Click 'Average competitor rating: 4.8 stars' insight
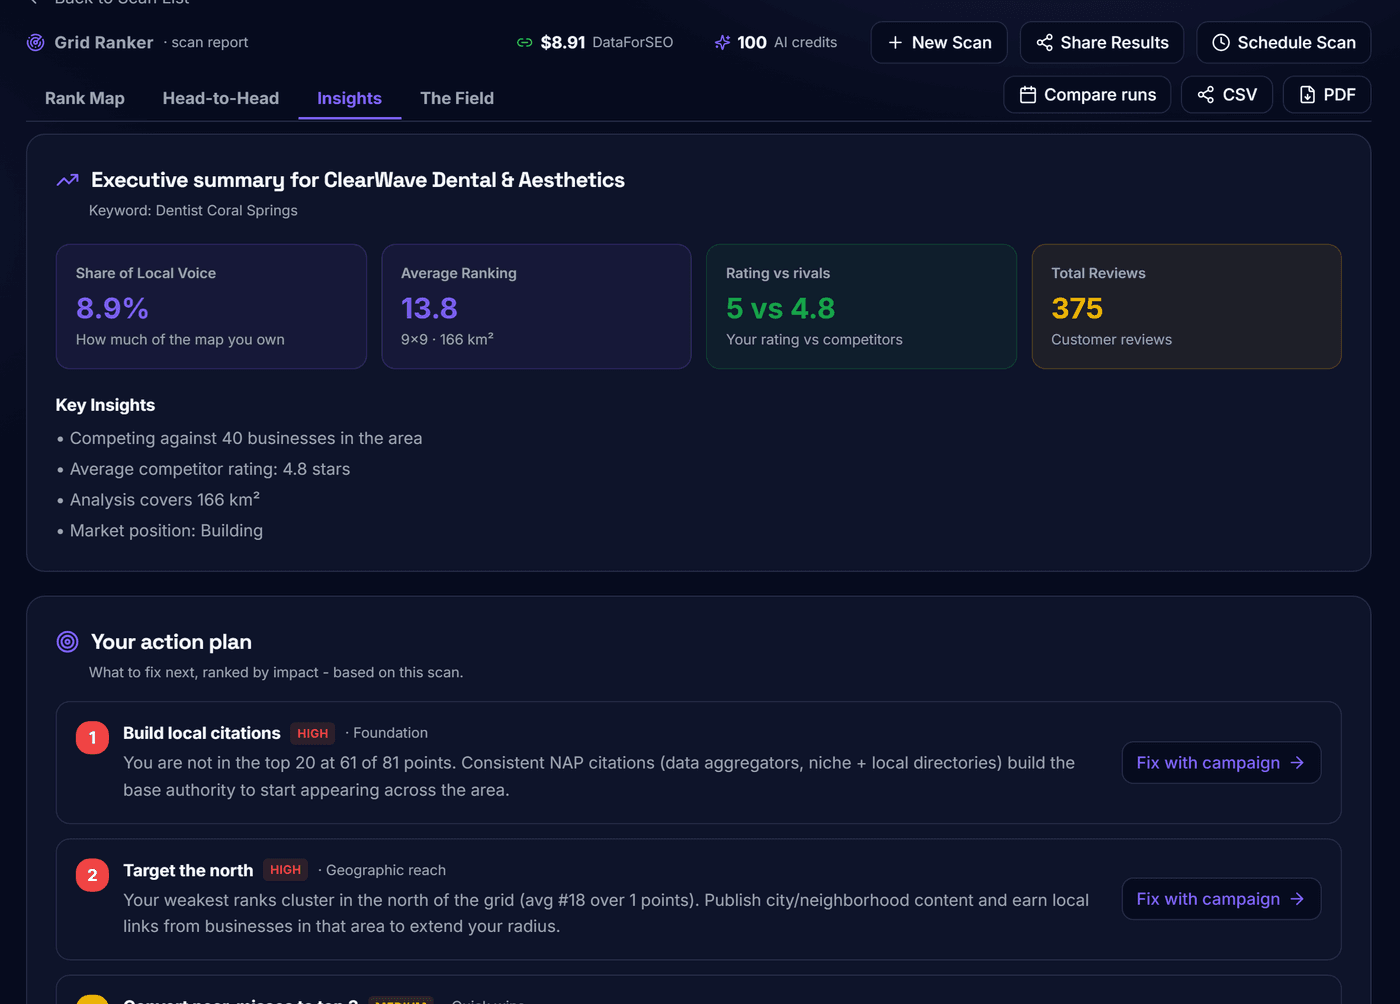This screenshot has height=1004, width=1400. (210, 469)
